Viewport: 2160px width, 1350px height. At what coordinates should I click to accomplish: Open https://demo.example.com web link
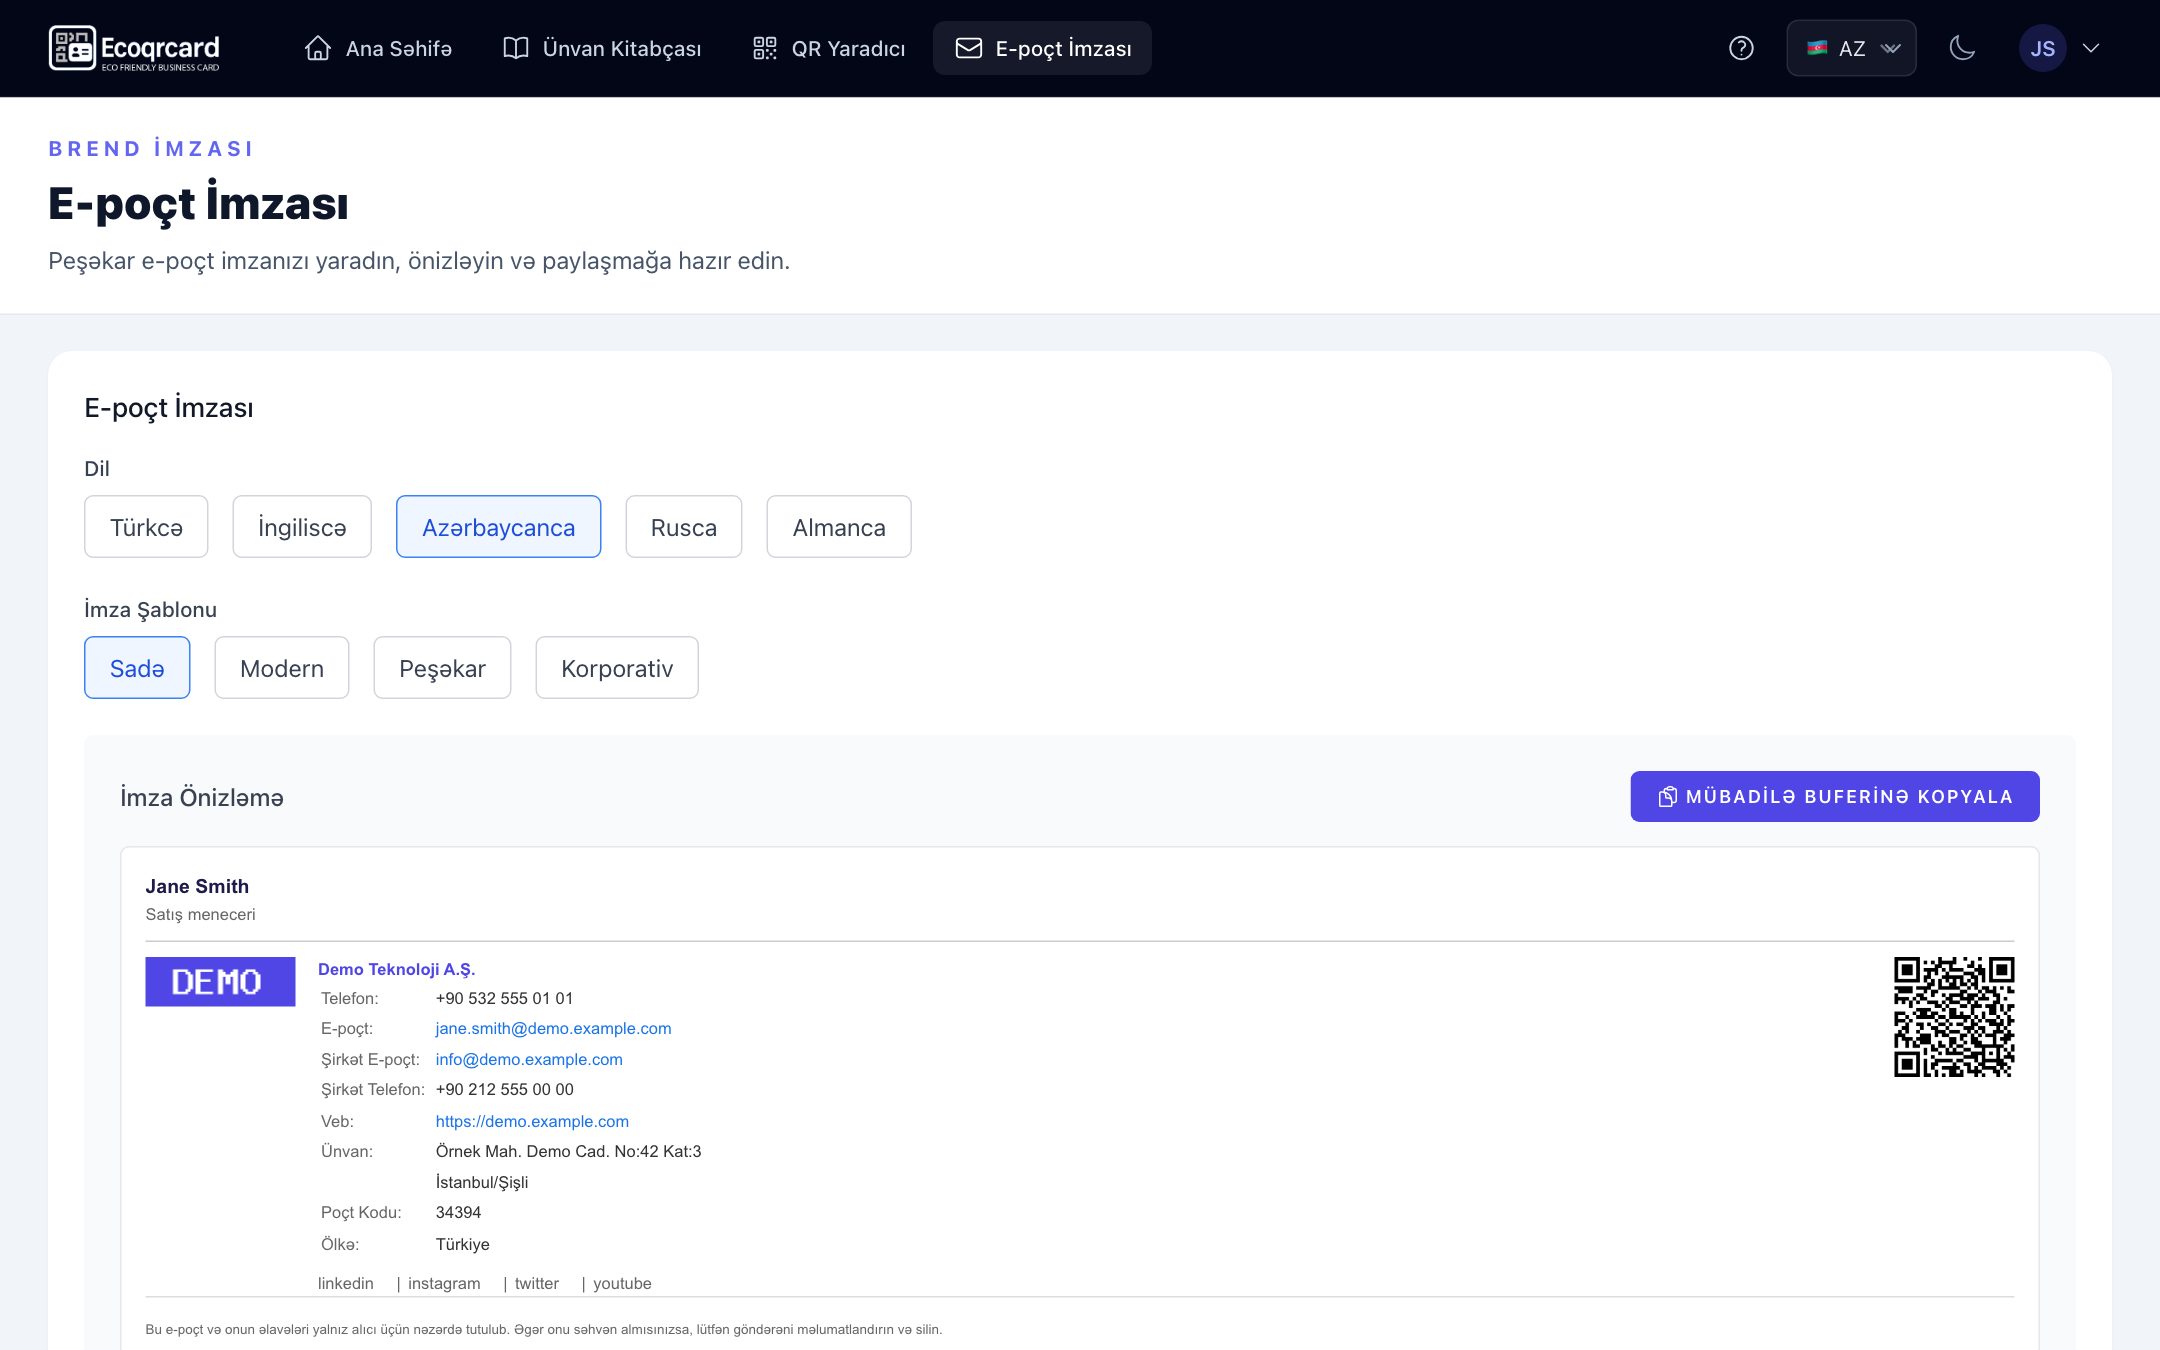(532, 1122)
